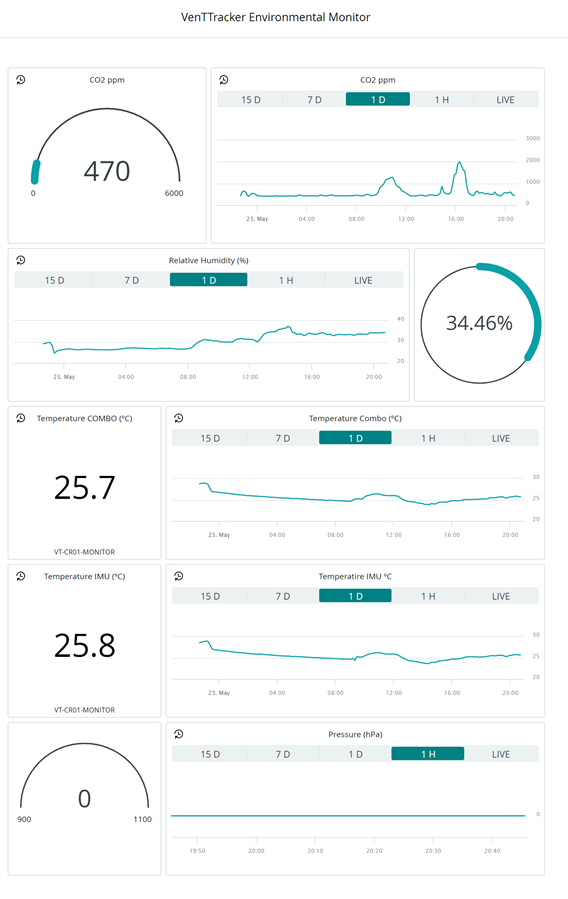568x899 pixels.
Task: Switch Pressure (hPa) chart to LIVE
Action: click(501, 754)
